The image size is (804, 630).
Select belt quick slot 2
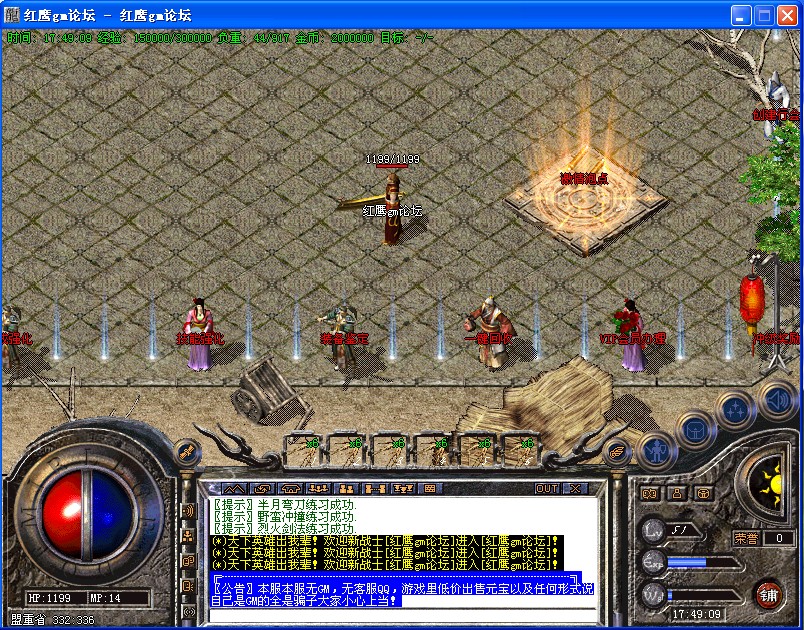point(347,450)
